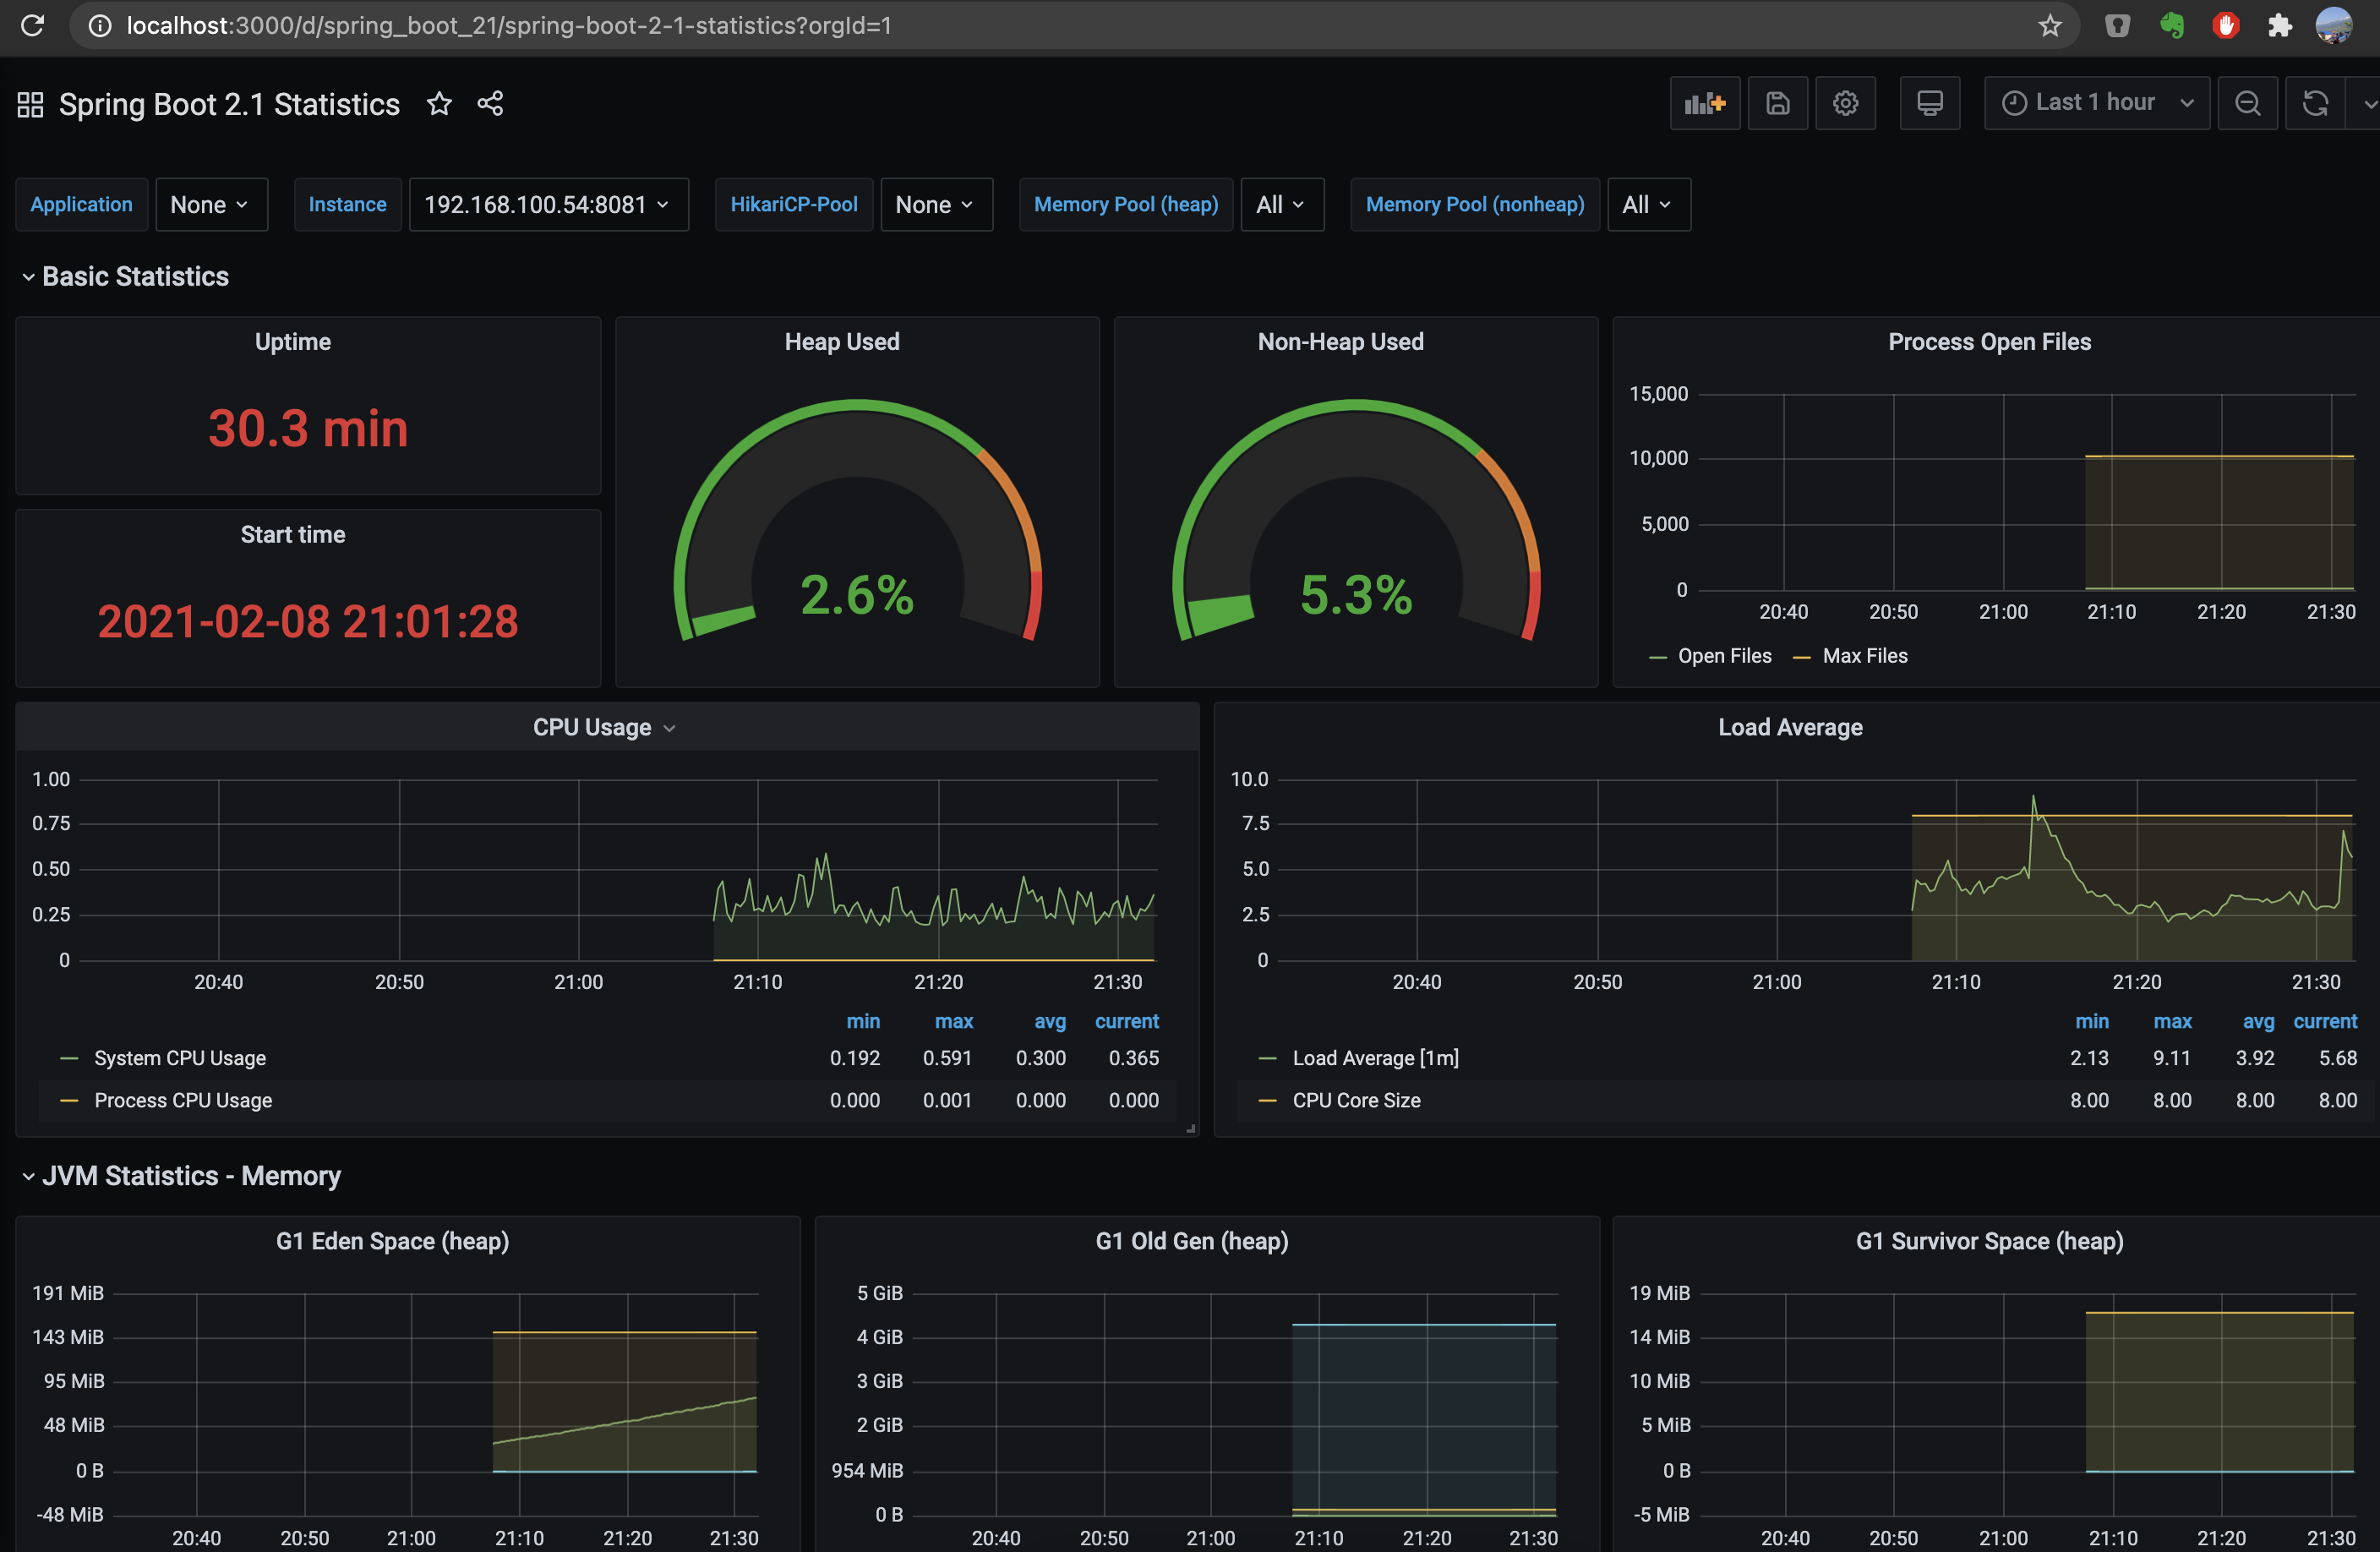Screen dimensions: 2380x1552
Task: Open the red stop-hand adblock extension
Action: tap(2225, 25)
